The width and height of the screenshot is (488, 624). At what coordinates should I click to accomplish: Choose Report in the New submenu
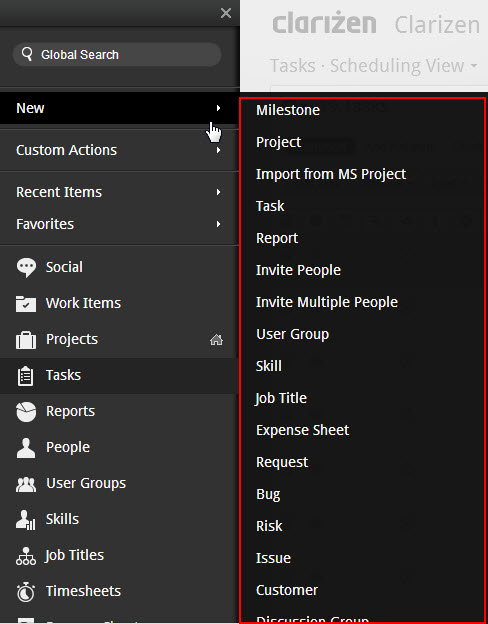pos(277,238)
